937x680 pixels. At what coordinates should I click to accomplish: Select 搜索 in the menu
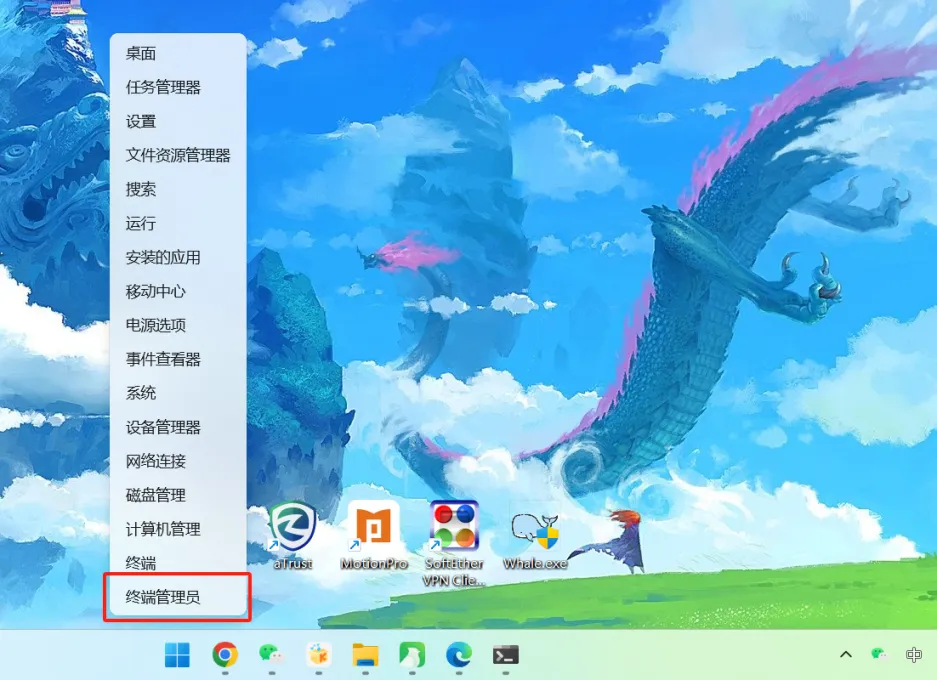[x=178, y=189]
